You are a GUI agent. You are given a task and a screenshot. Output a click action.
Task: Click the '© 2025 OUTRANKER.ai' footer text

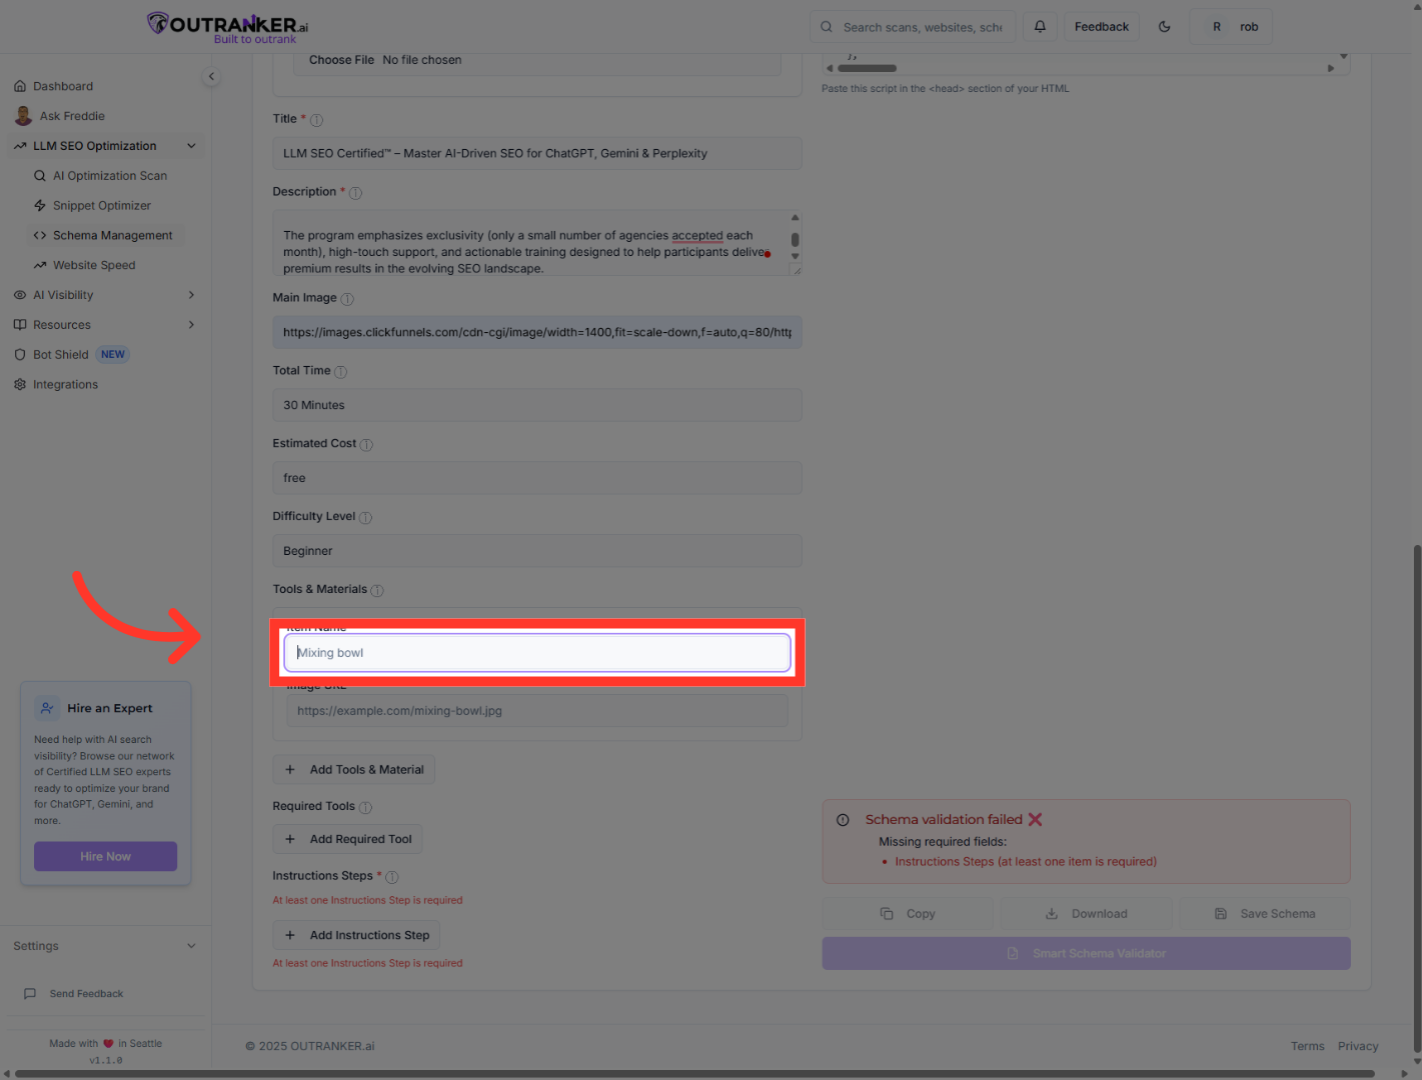click(310, 1047)
